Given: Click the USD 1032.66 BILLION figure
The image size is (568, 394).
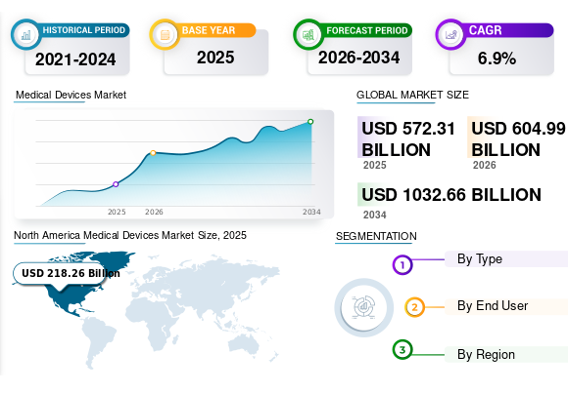Looking at the screenshot, I should click(x=451, y=195).
